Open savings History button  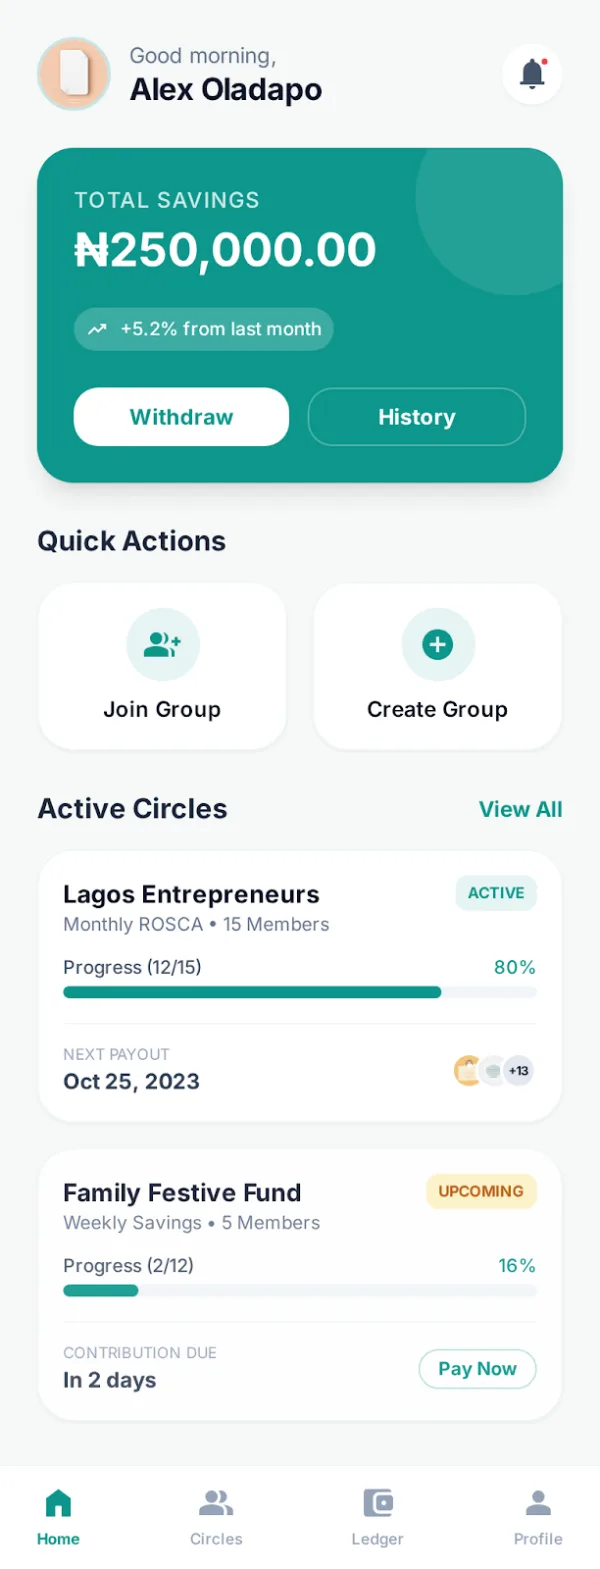[x=417, y=417]
